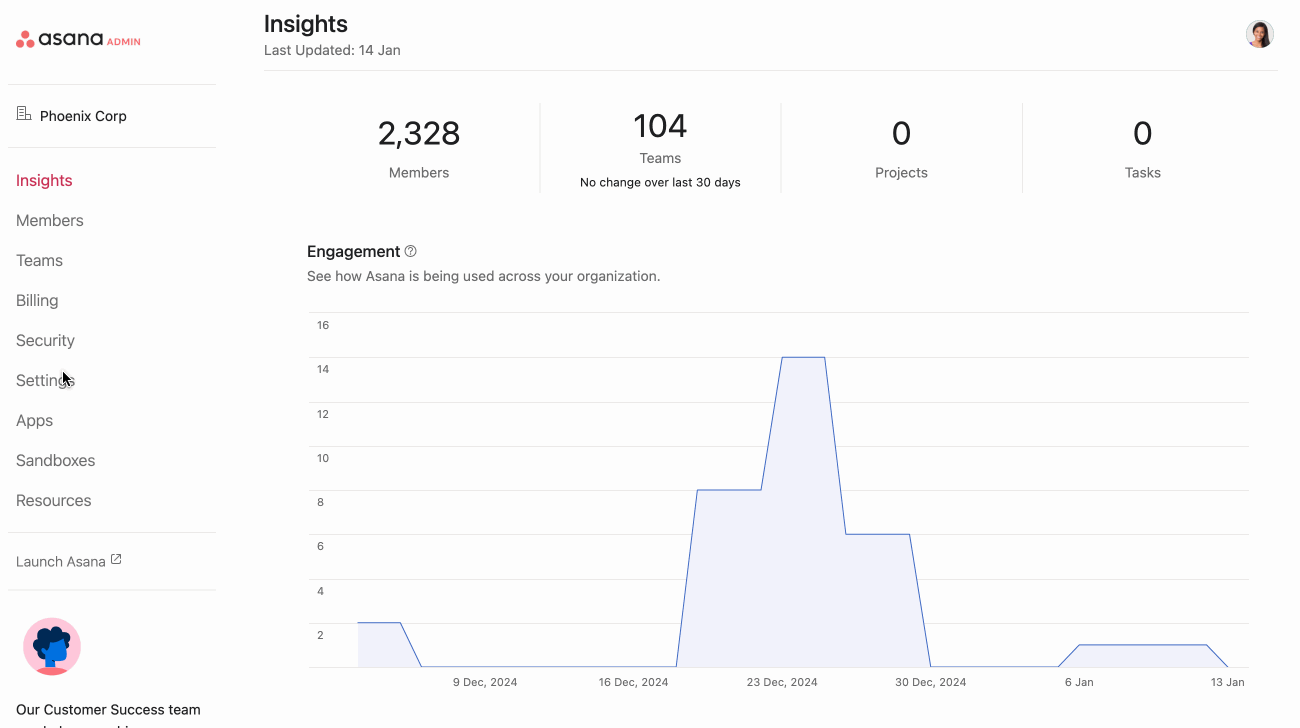Open the Apps page

35,420
